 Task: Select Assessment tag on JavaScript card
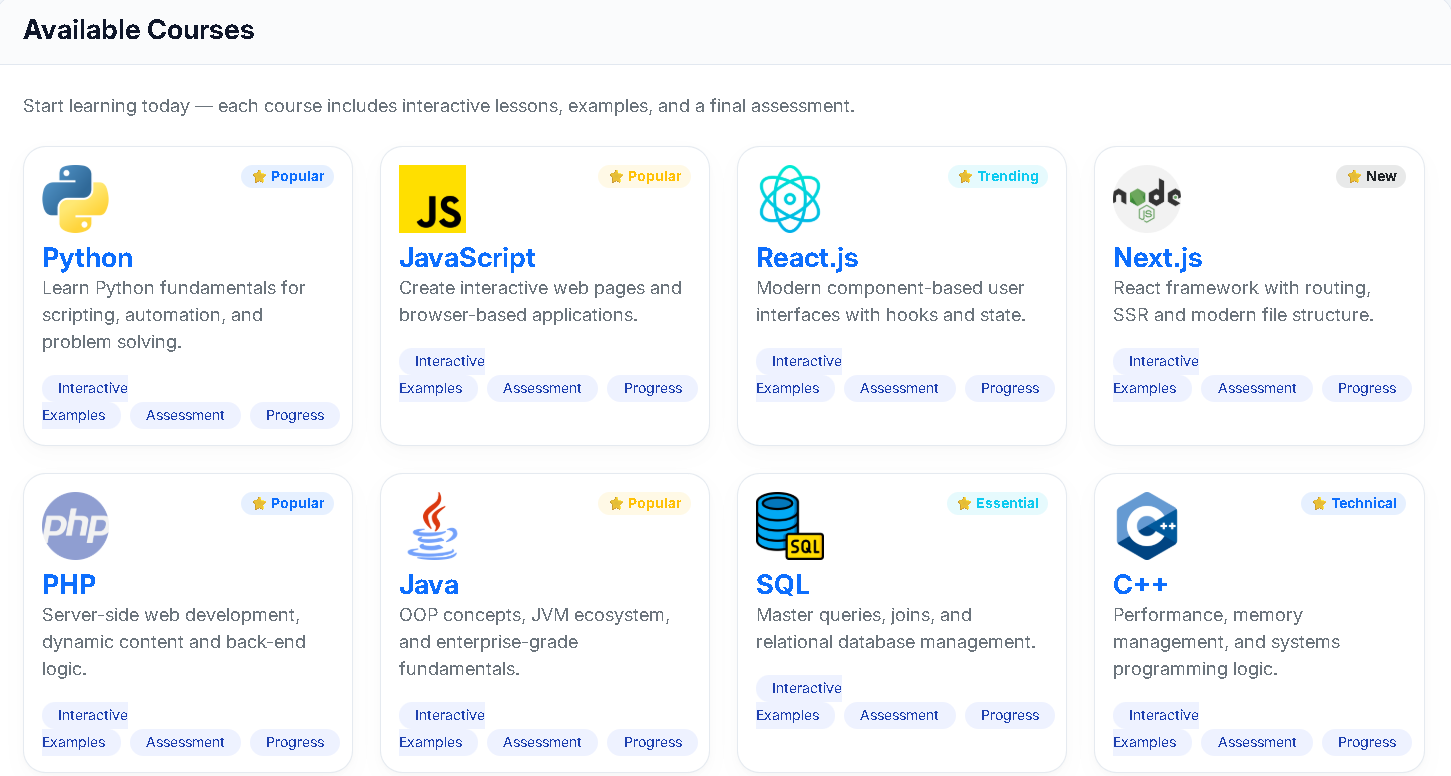542,388
